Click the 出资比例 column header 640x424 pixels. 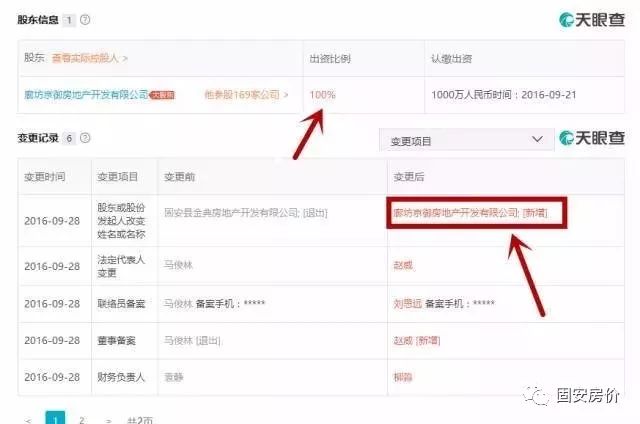[x=330, y=59]
